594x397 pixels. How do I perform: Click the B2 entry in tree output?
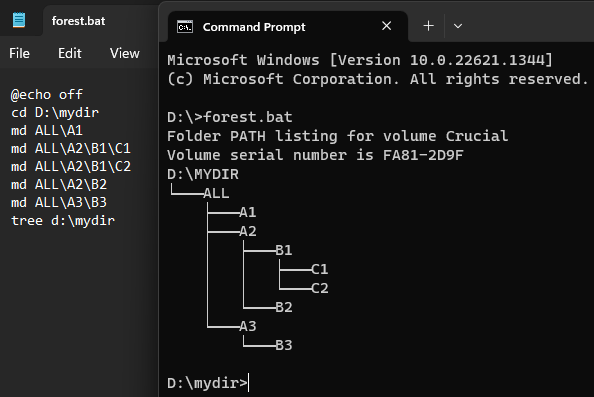(284, 307)
